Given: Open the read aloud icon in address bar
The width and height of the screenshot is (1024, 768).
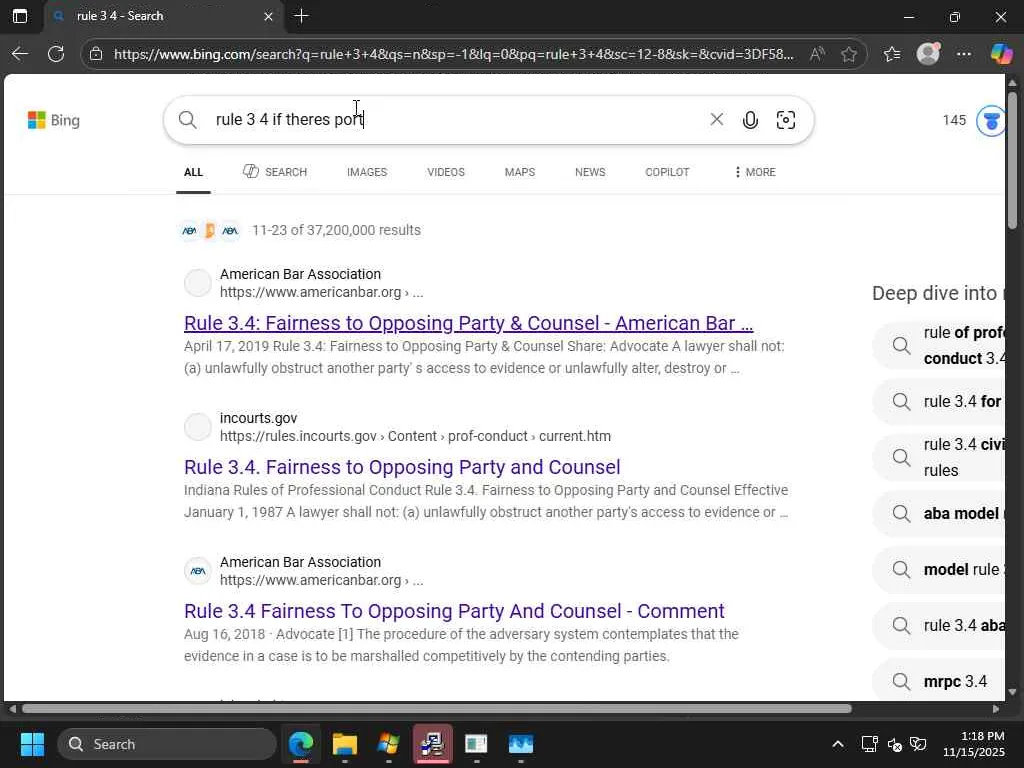Looking at the screenshot, I should click(817, 54).
